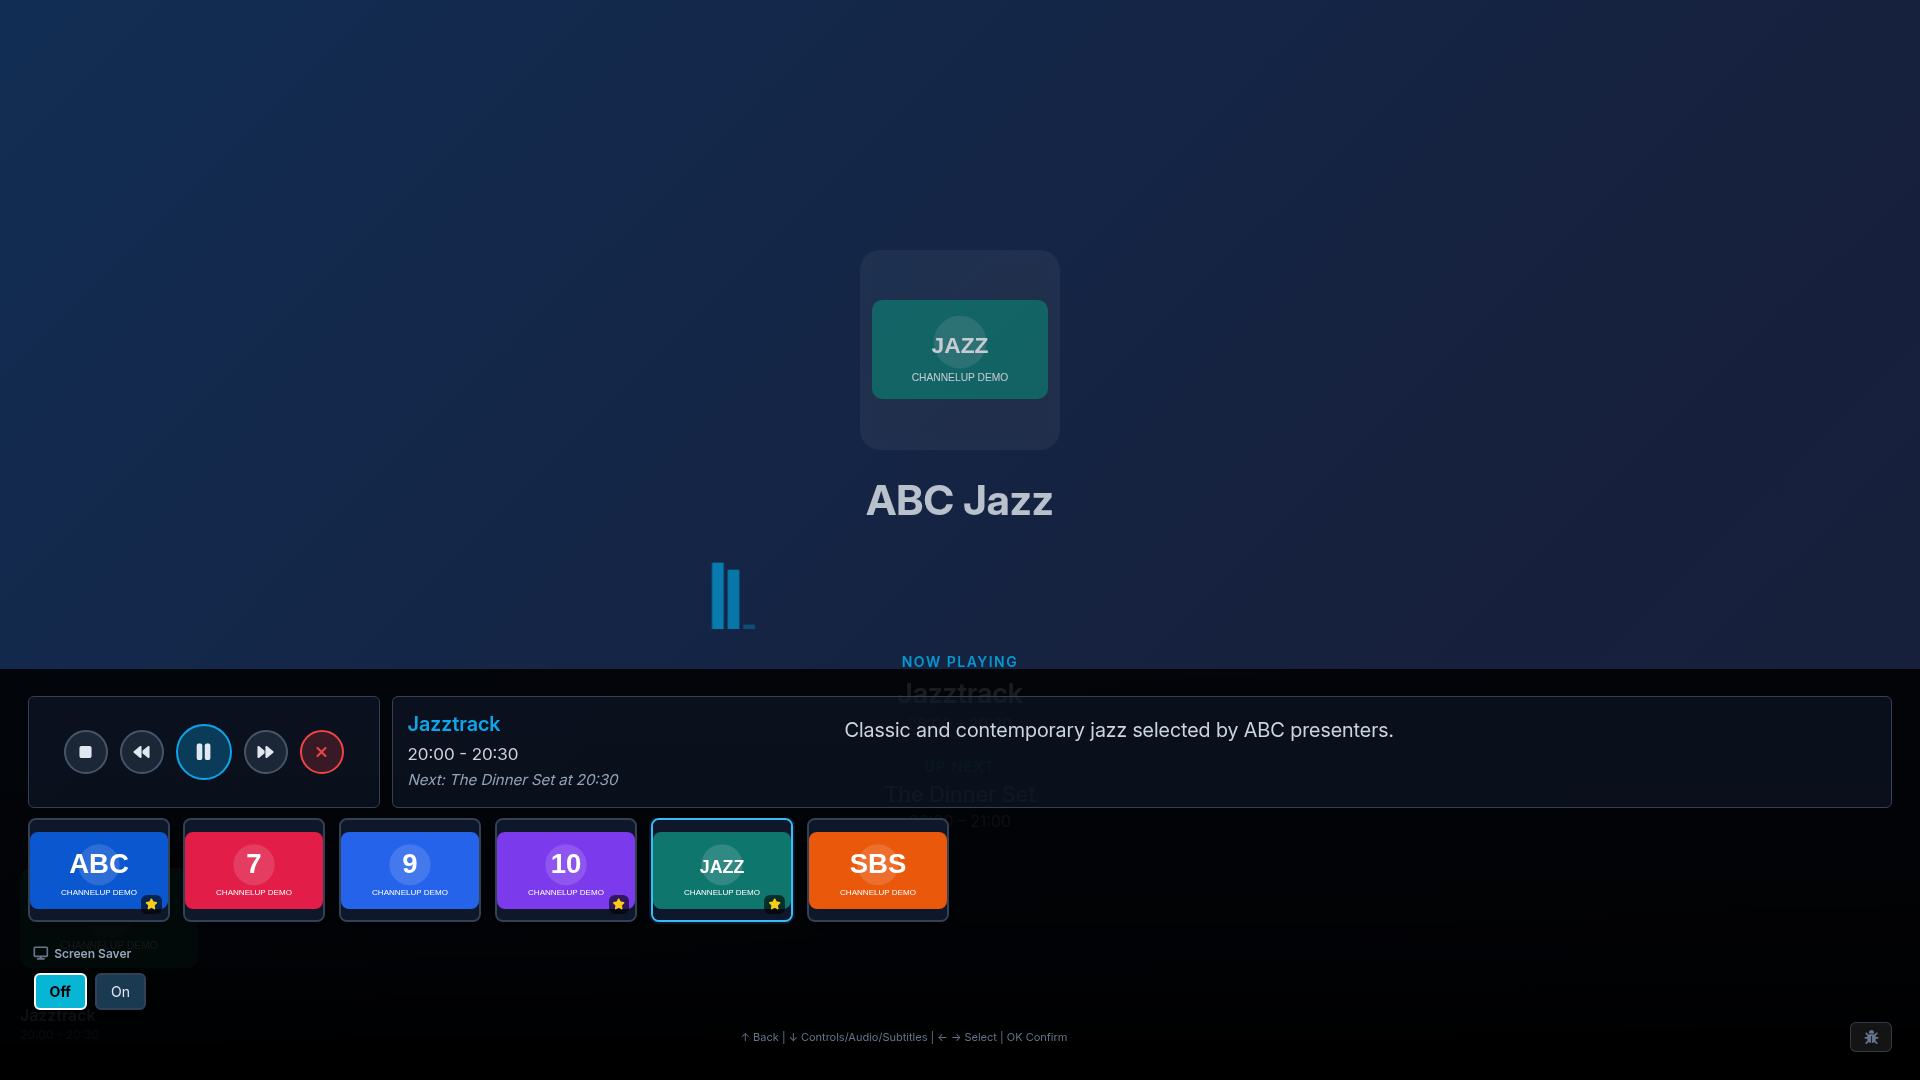This screenshot has height=1080, width=1920.
Task: Click the fast-forward button
Action: [x=266, y=752]
